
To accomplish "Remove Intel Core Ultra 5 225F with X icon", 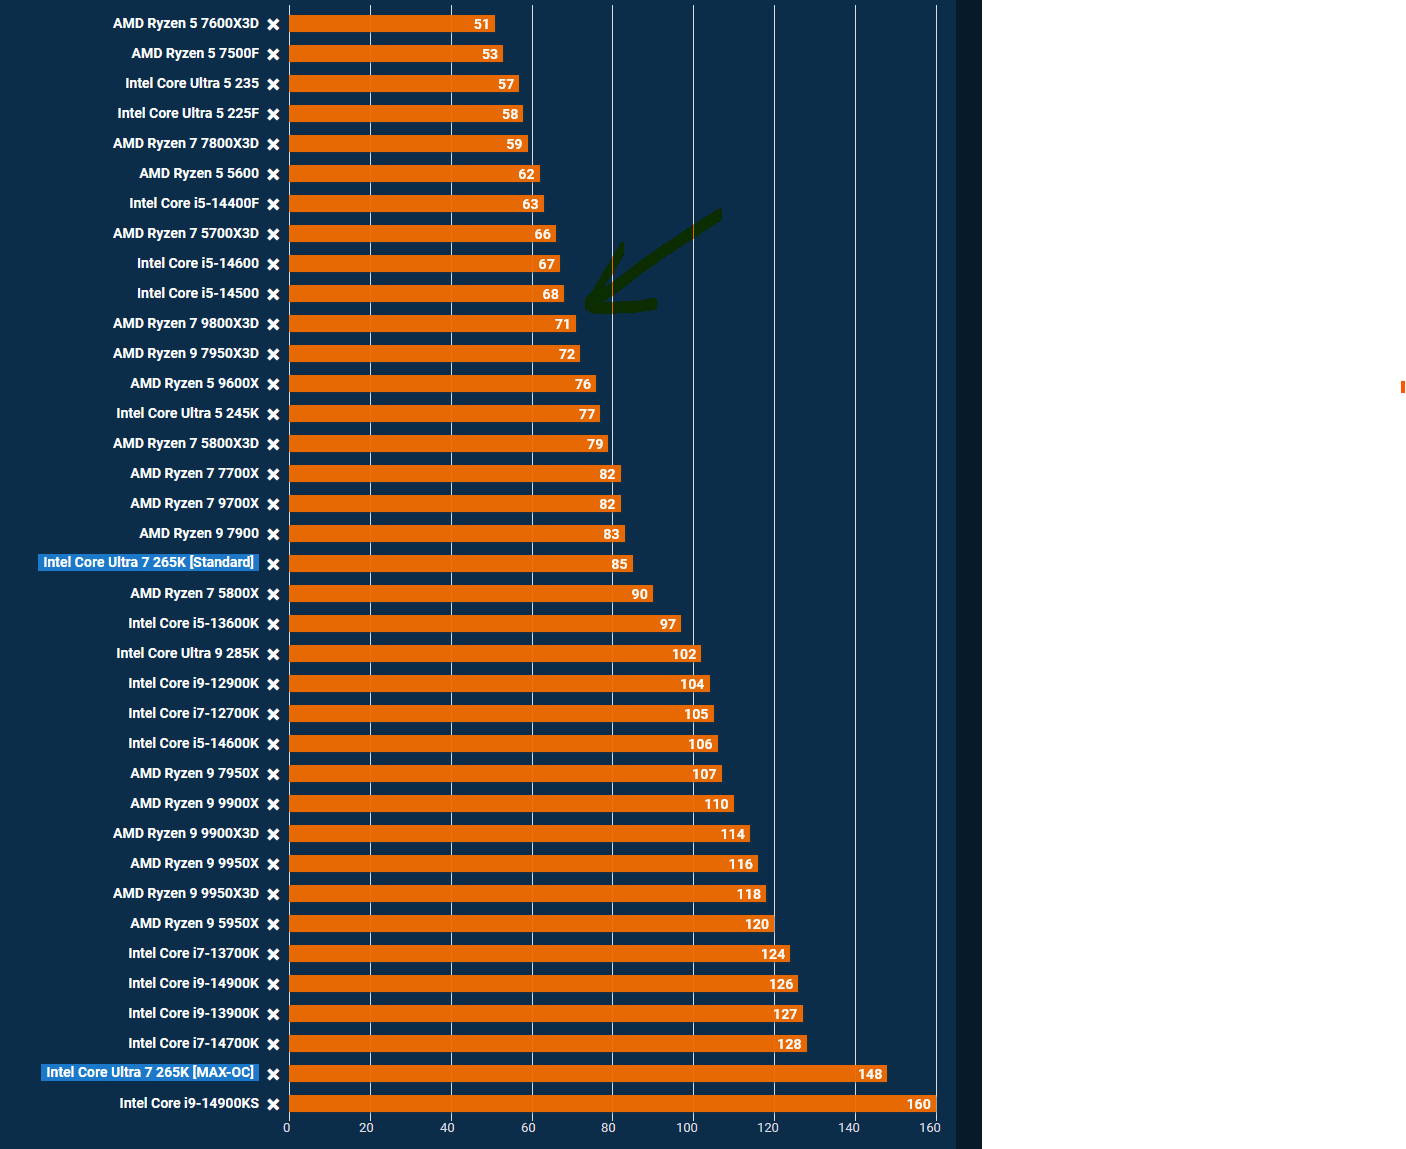I will click(273, 114).
